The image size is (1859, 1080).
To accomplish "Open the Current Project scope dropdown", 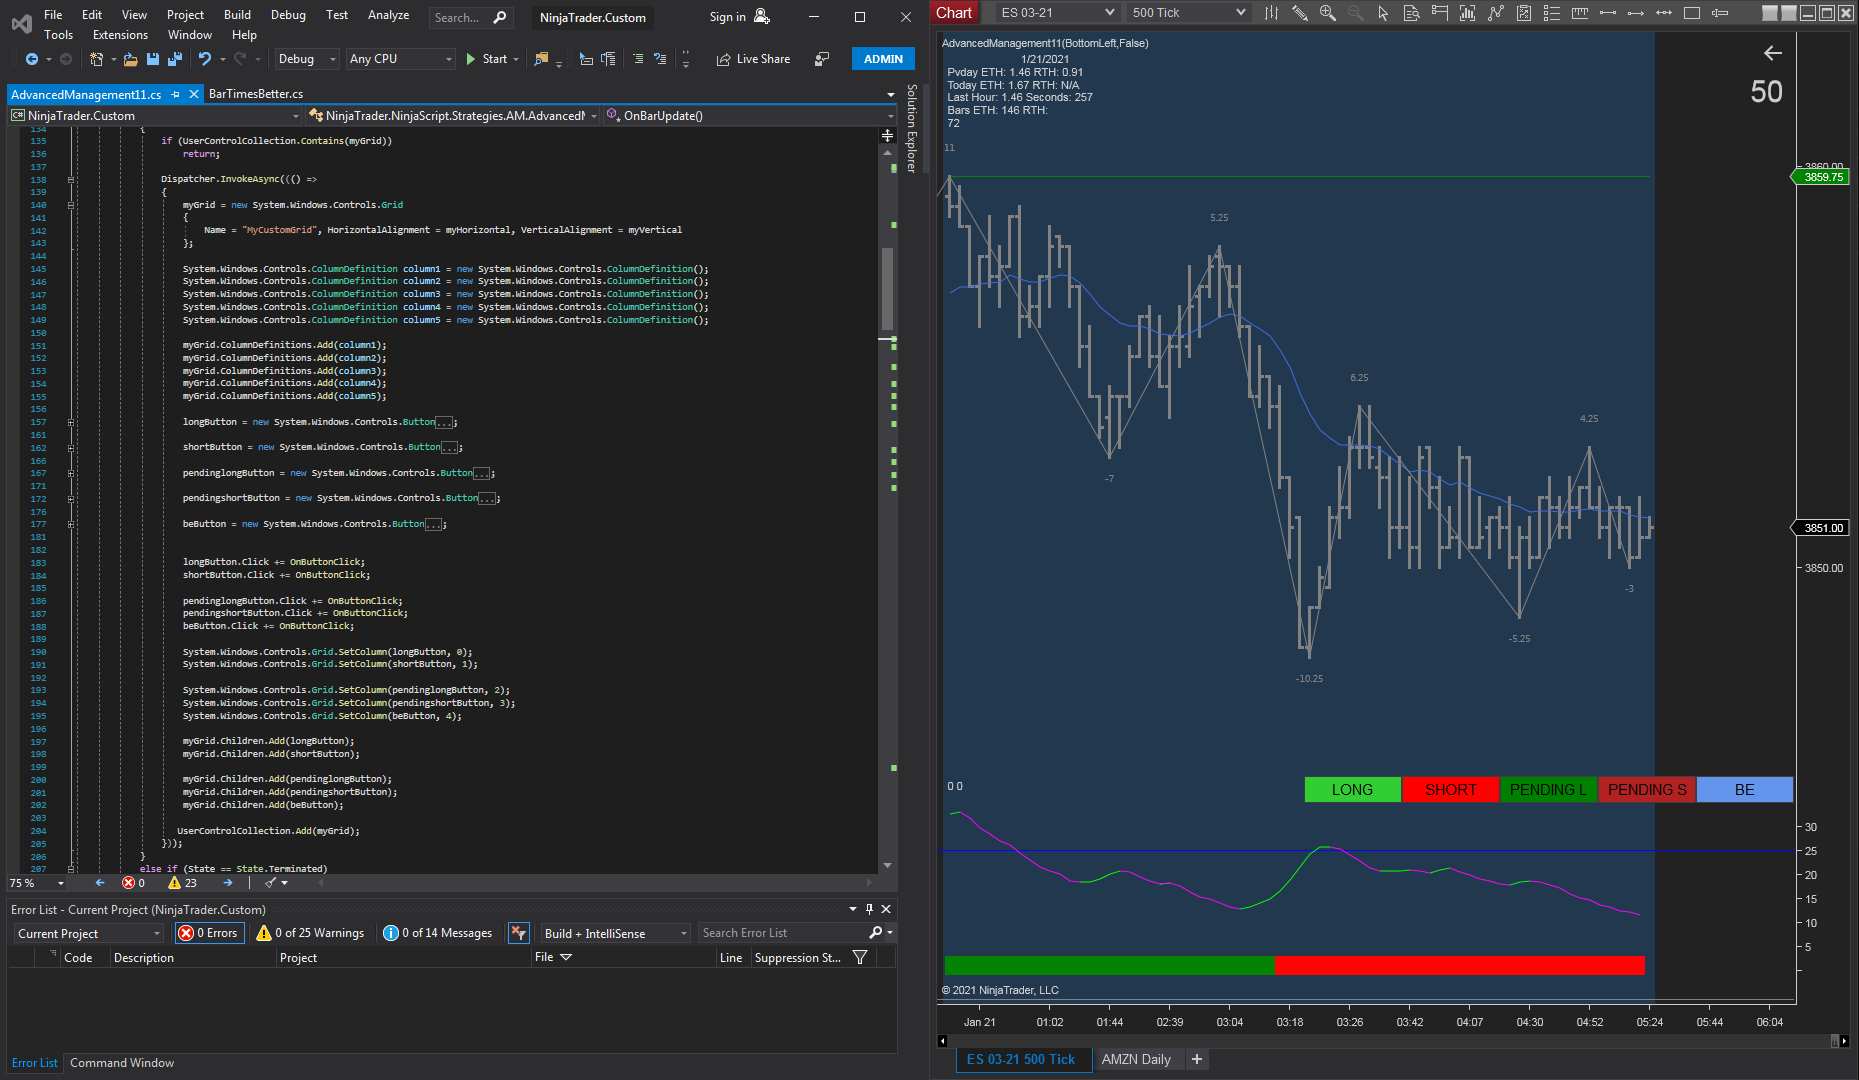I will pos(88,933).
